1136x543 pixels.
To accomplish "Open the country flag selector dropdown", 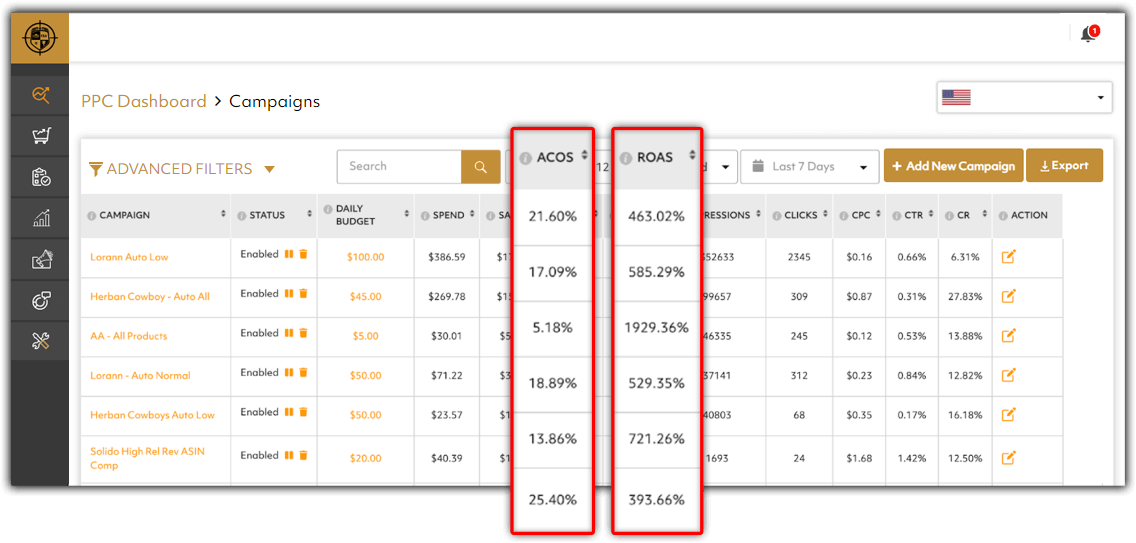I will tap(1024, 97).
